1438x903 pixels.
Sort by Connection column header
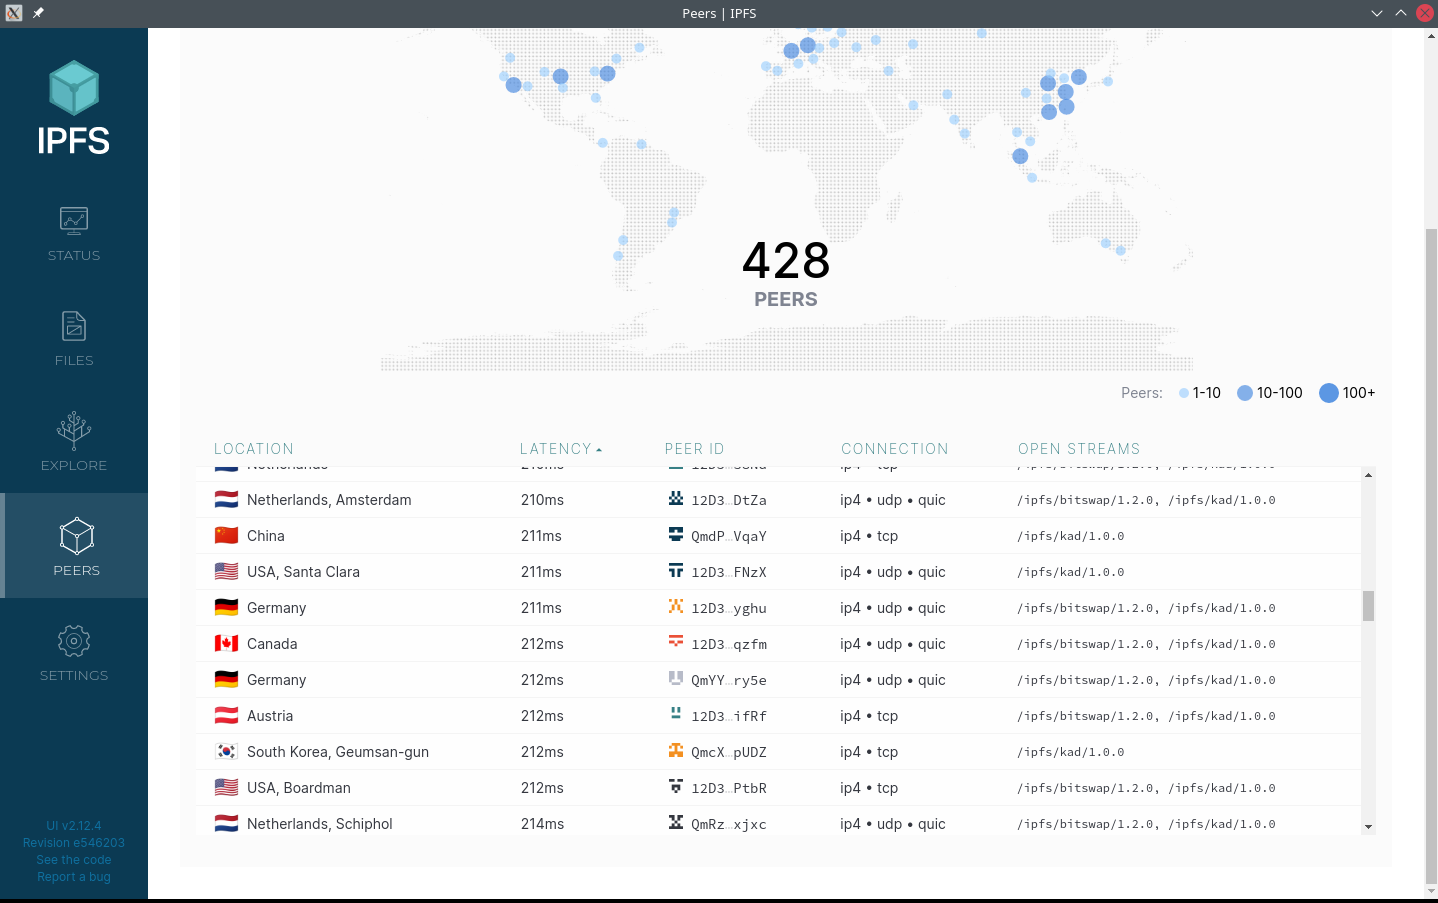[x=895, y=449]
